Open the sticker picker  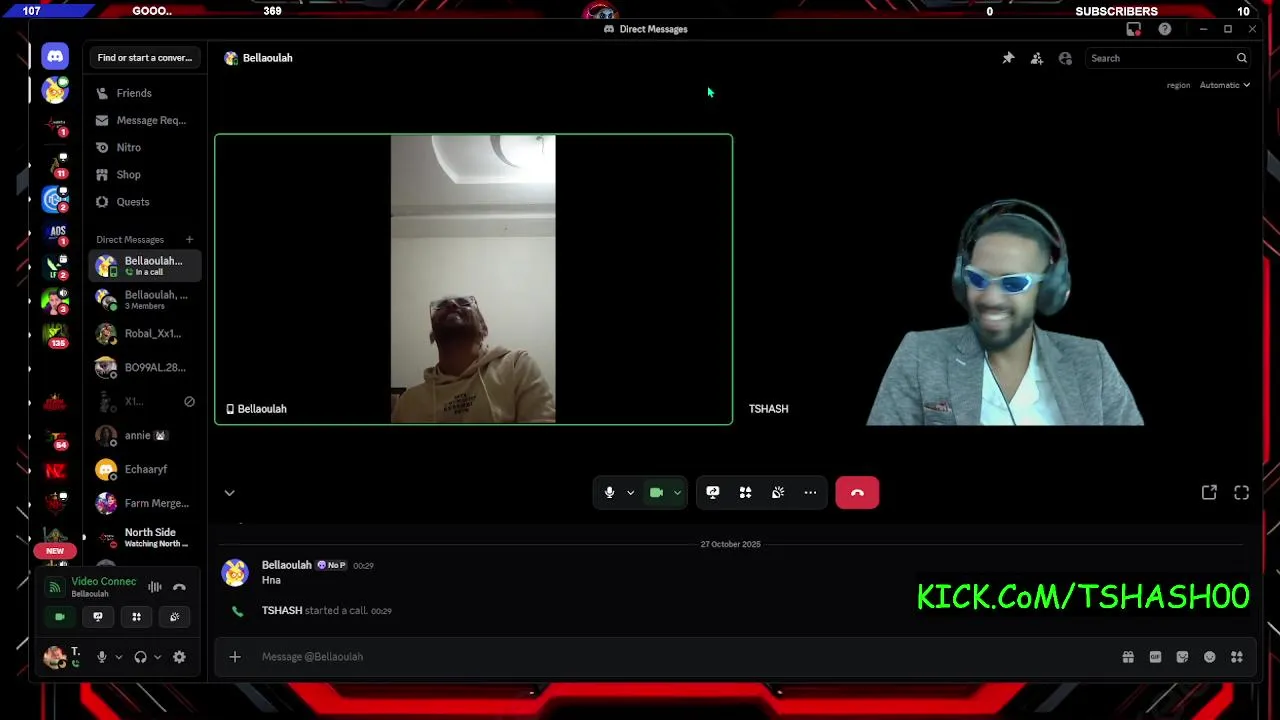[1182, 657]
